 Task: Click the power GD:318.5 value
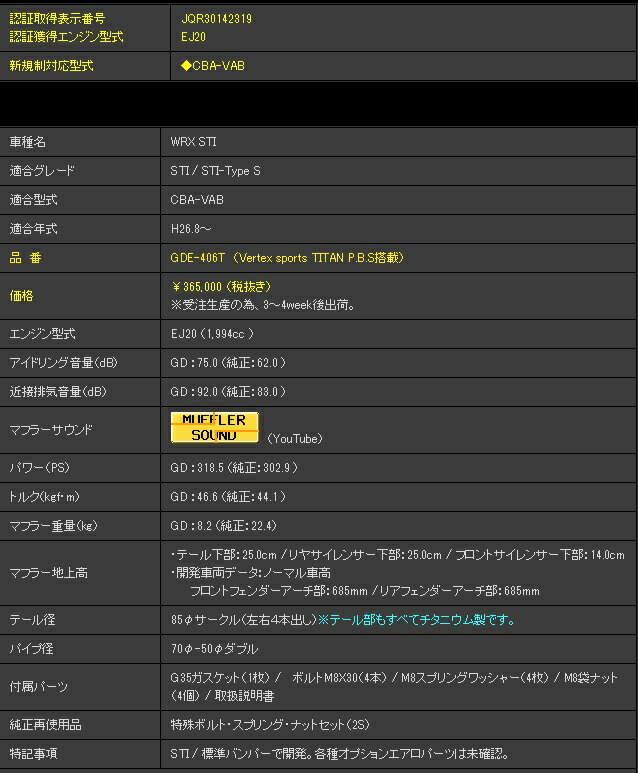pos(233,468)
